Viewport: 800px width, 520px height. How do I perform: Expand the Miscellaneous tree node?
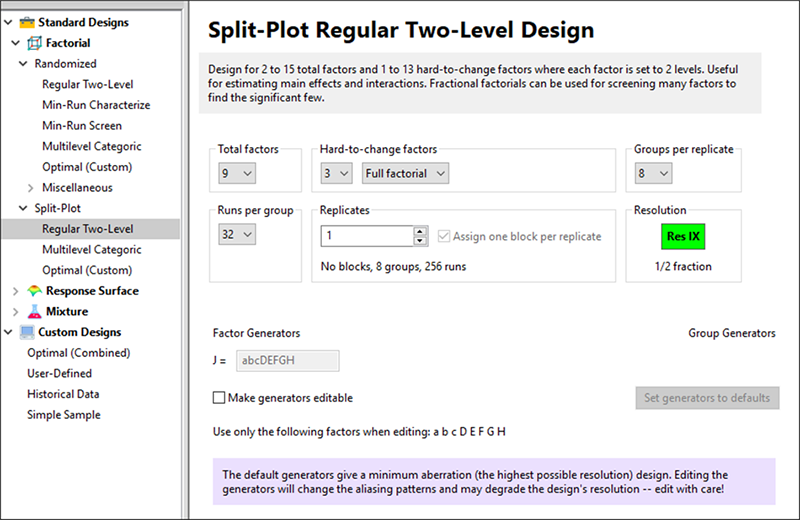tap(32, 188)
